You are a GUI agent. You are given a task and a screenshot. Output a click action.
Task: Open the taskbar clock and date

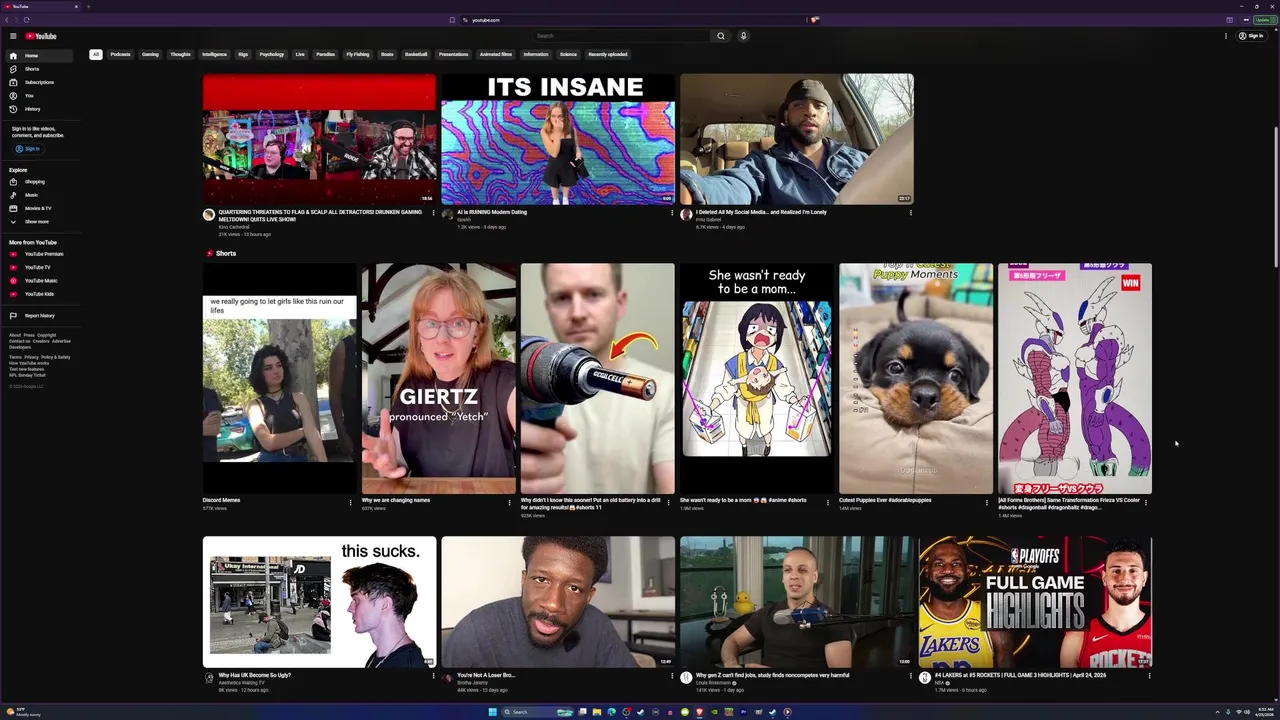tap(1265, 711)
